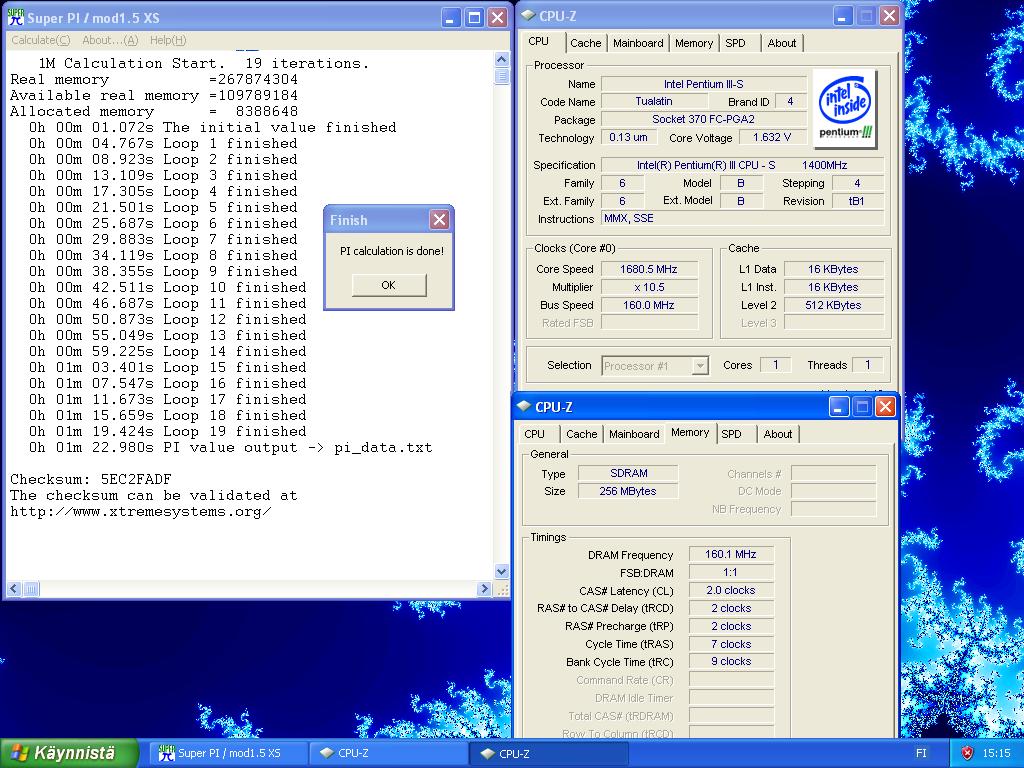
Task: Click the Super PI horizontal scroll left arrow
Action: click(14, 588)
